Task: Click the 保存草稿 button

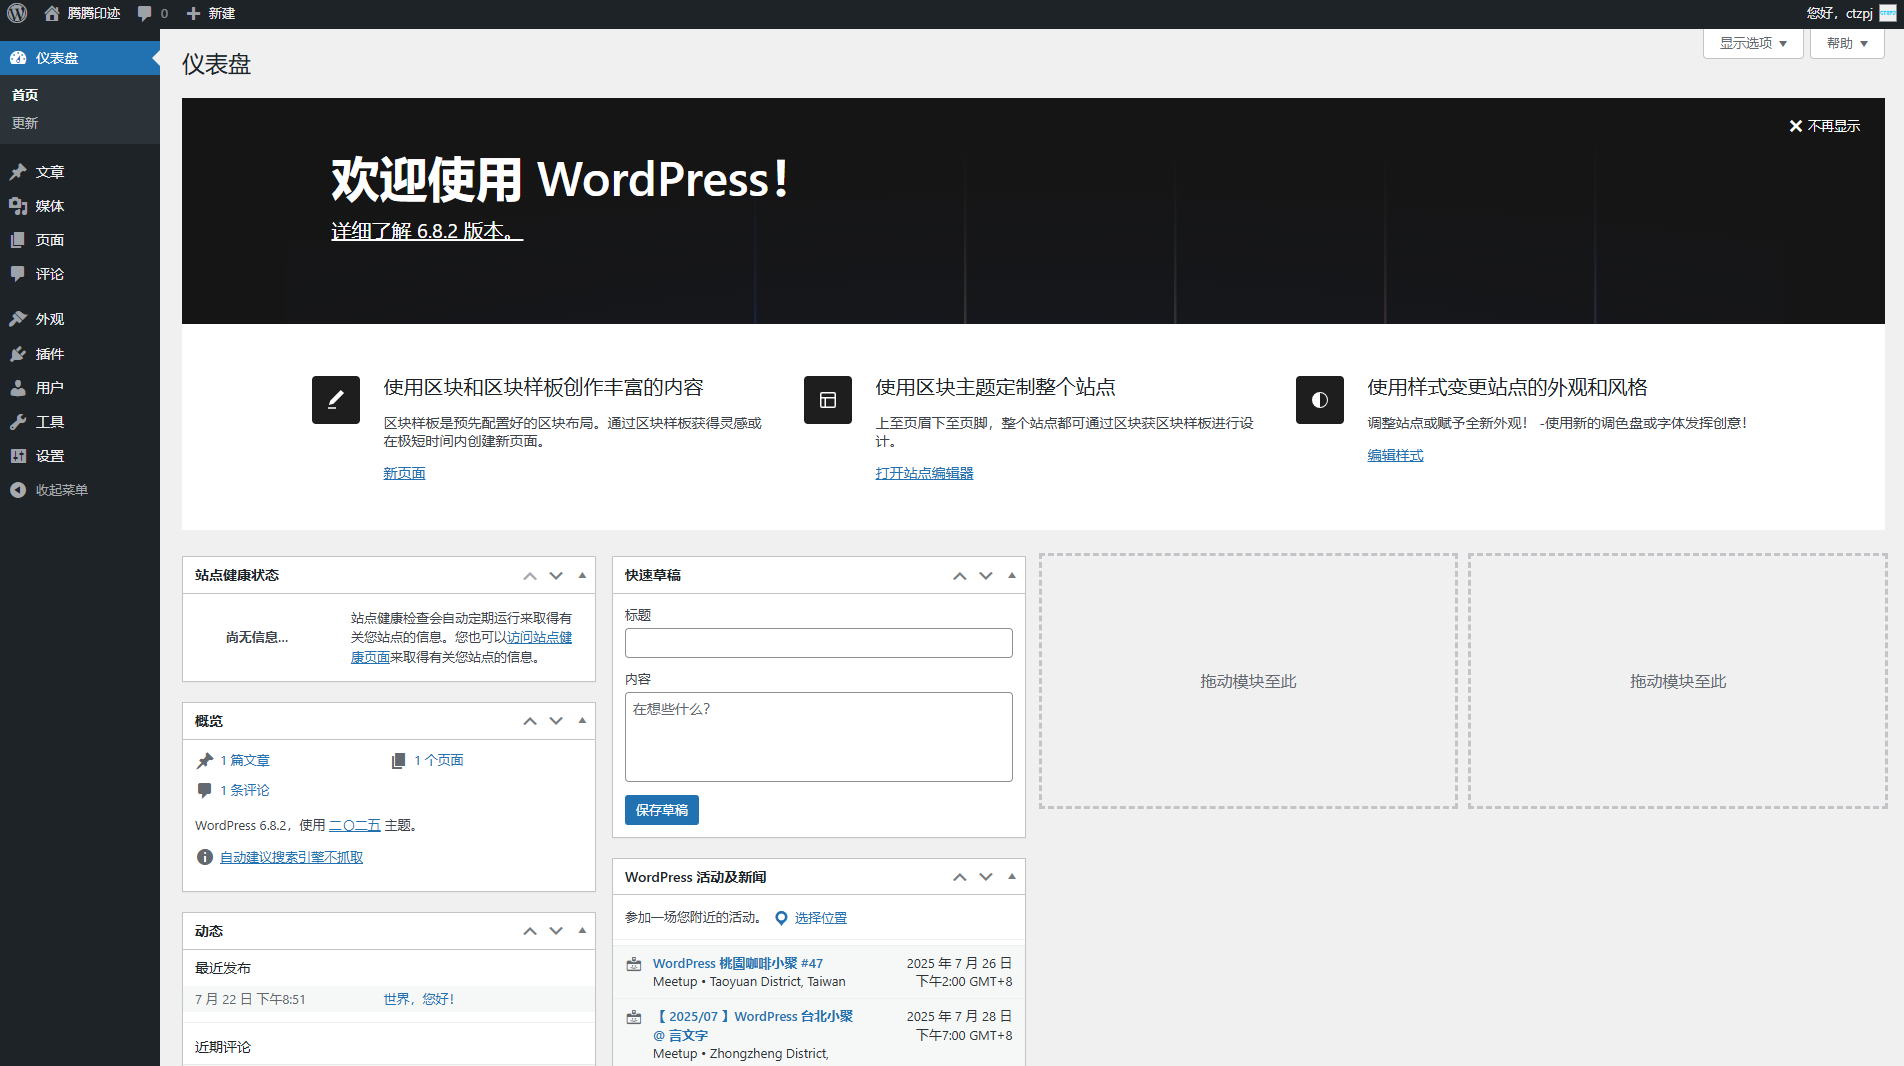Action: tap(661, 810)
